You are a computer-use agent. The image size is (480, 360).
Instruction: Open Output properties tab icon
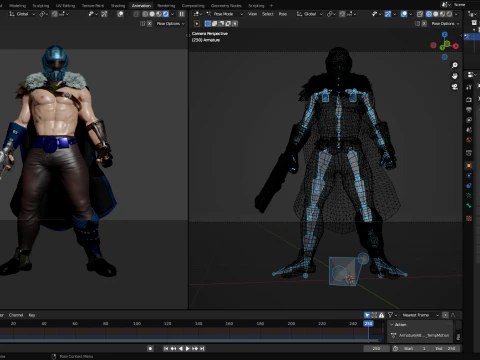pyautogui.click(x=469, y=110)
